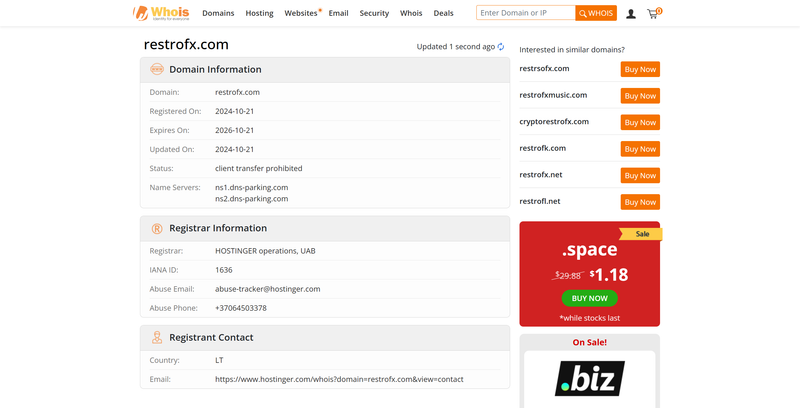Click similar domain restrofk.com
This screenshot has height=408, width=800.
pyautogui.click(x=542, y=148)
